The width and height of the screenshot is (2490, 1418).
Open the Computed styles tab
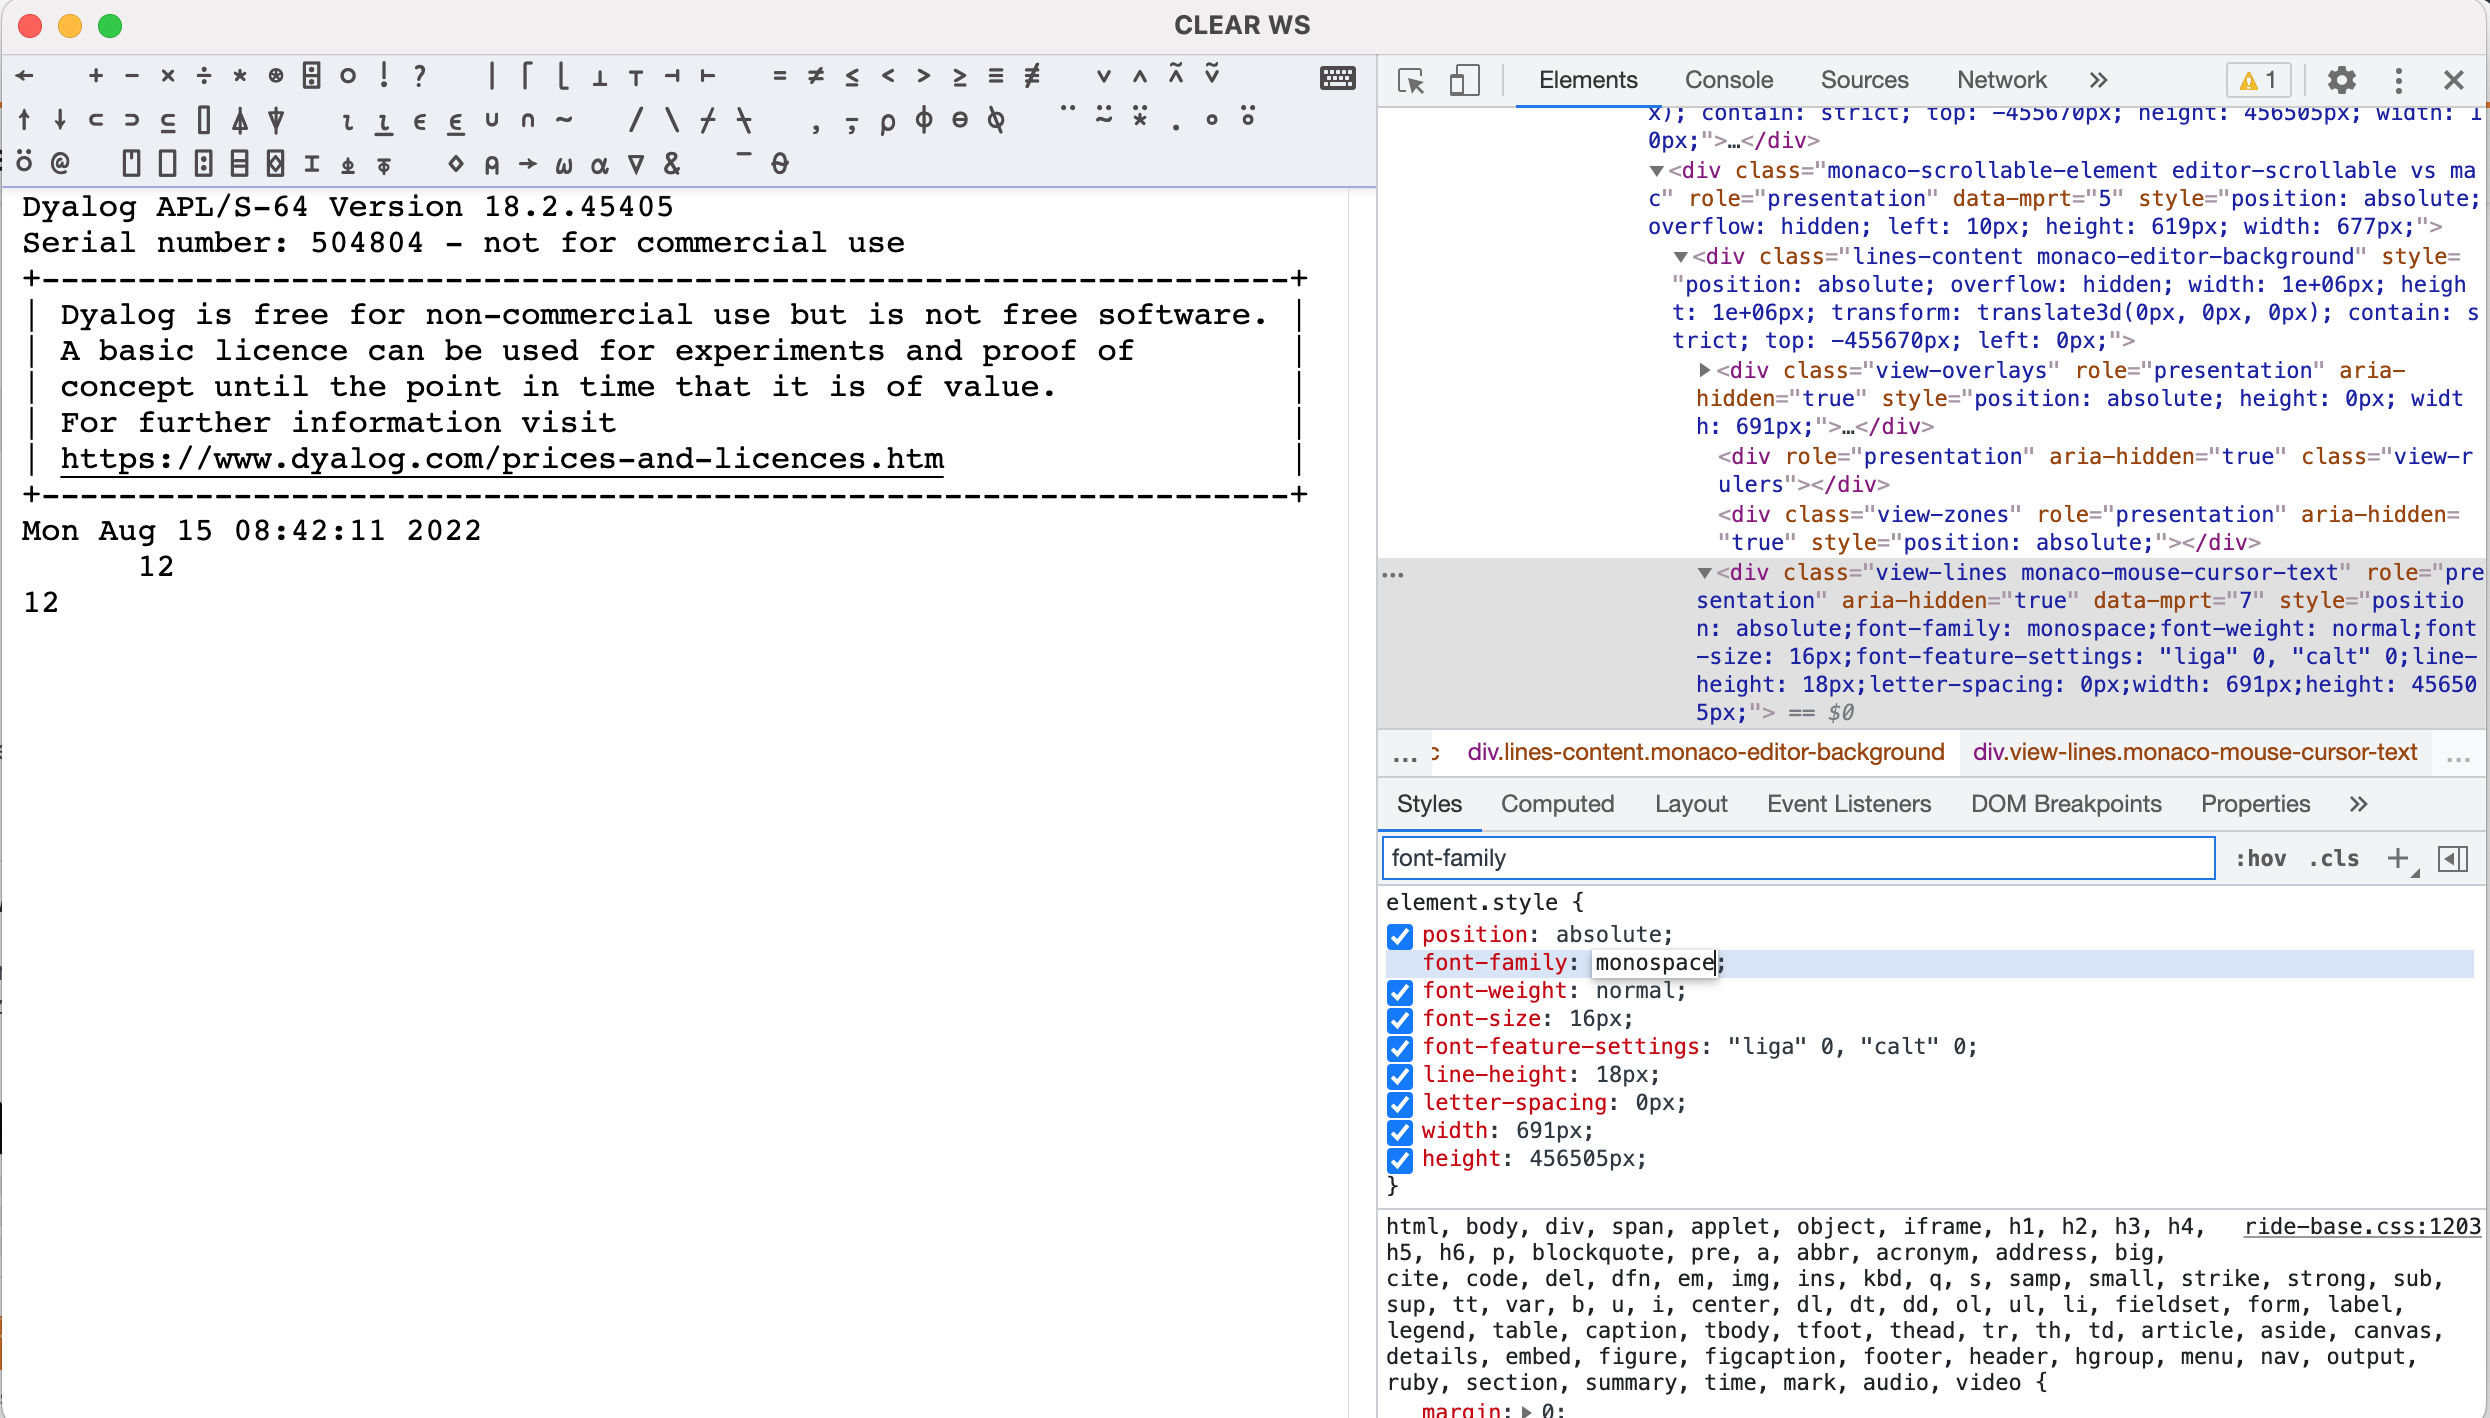pyautogui.click(x=1557, y=804)
